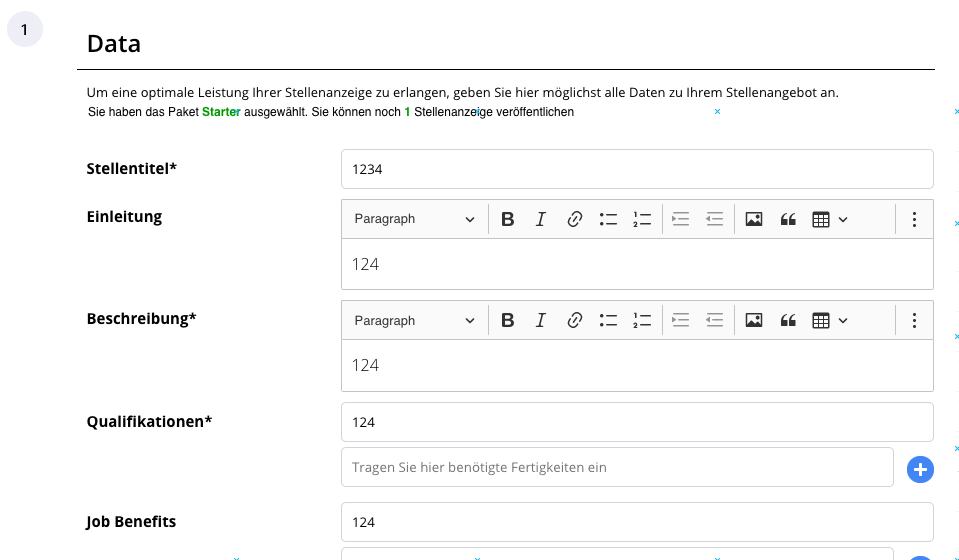Decrease indent in Beschreibung editor

pyautogui.click(x=714, y=320)
